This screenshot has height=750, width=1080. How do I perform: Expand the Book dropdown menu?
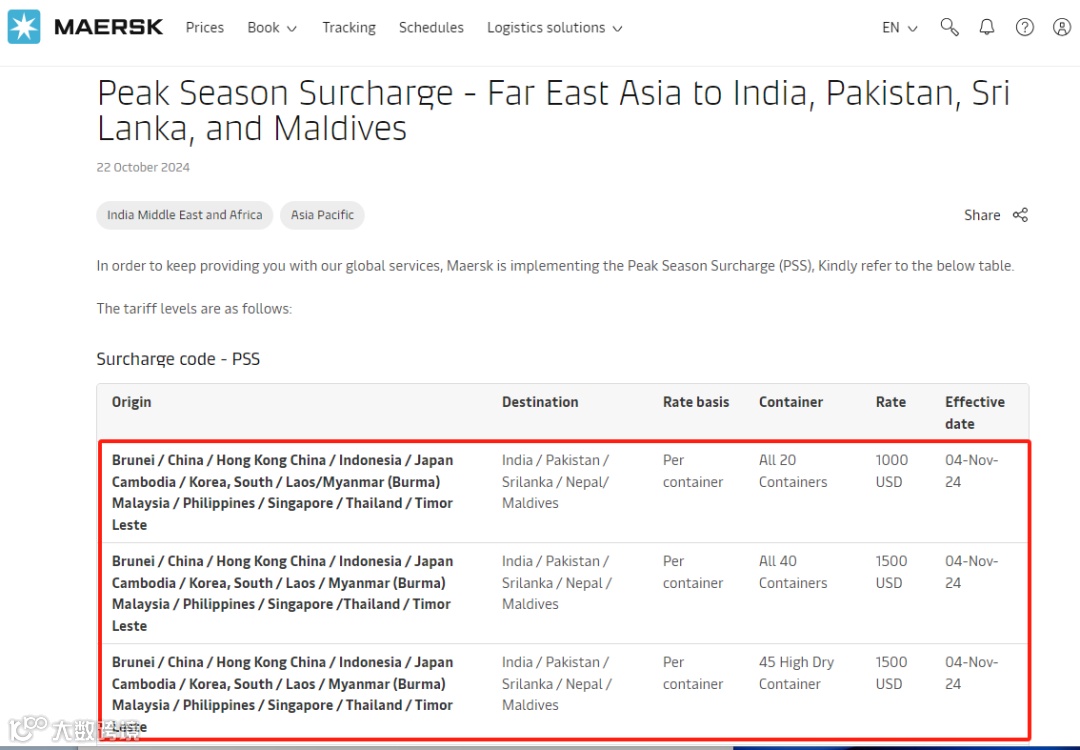(x=272, y=28)
